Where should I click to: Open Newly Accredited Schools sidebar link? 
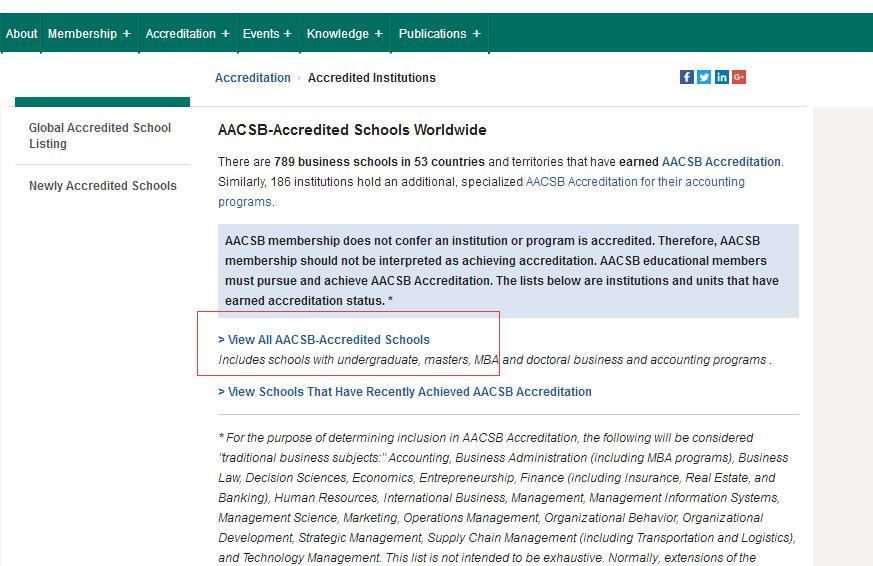click(102, 186)
